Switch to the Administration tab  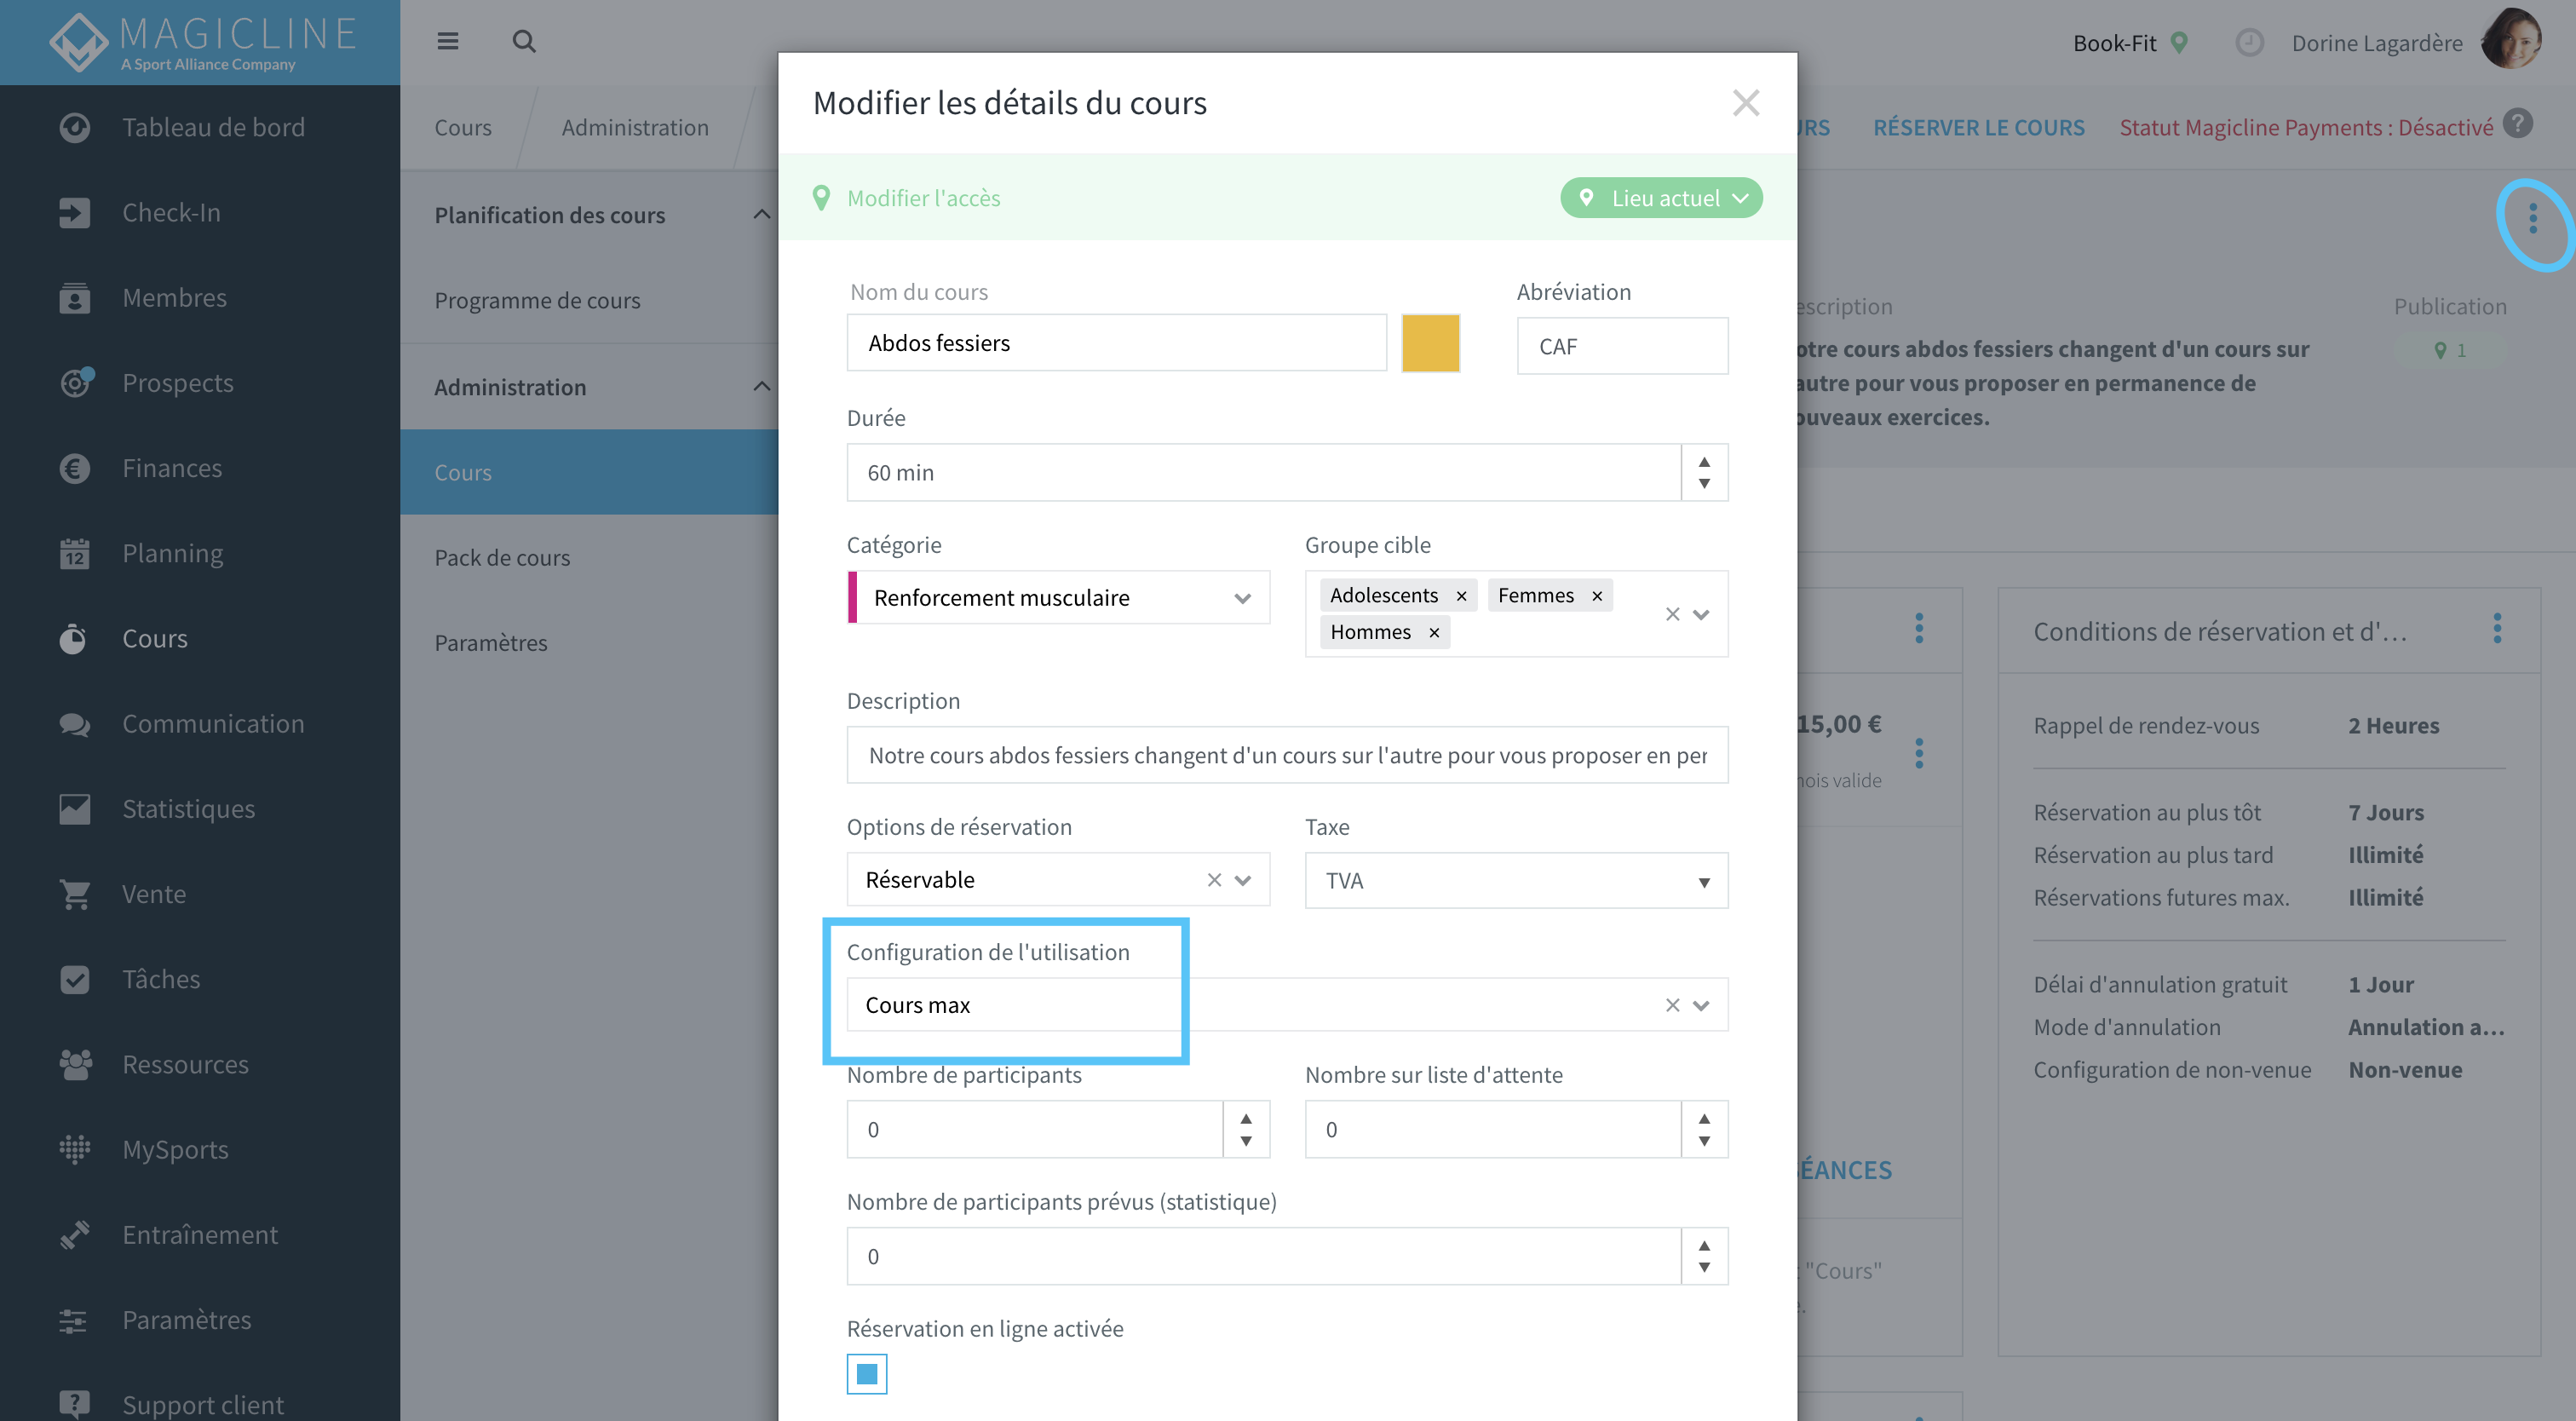(635, 127)
